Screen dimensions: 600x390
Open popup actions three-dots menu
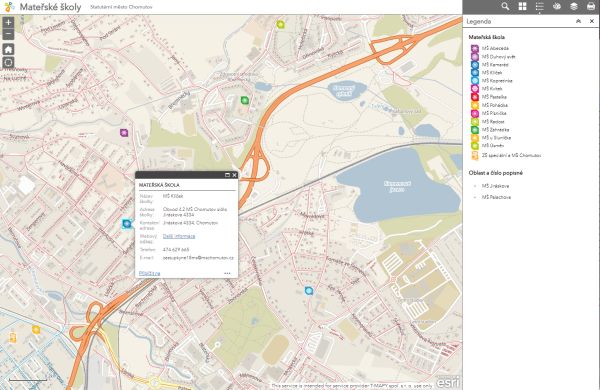[x=227, y=273]
